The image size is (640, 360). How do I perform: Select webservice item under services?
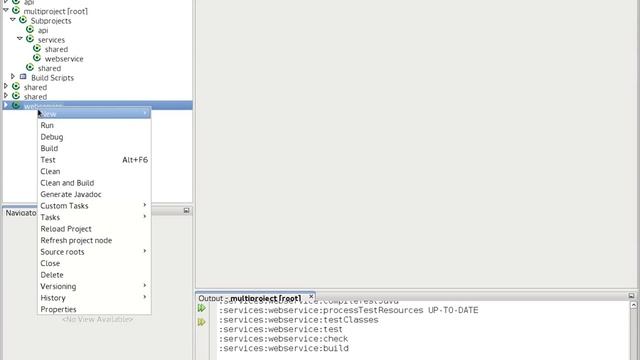64,59
